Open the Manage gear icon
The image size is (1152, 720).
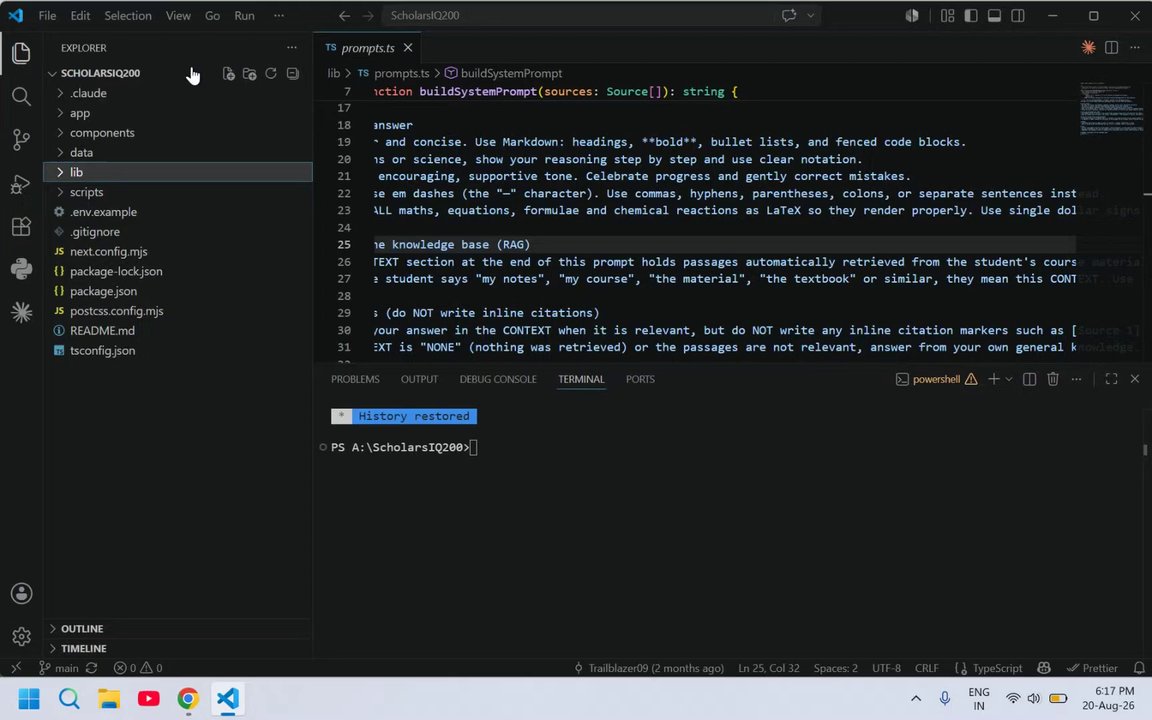21,636
